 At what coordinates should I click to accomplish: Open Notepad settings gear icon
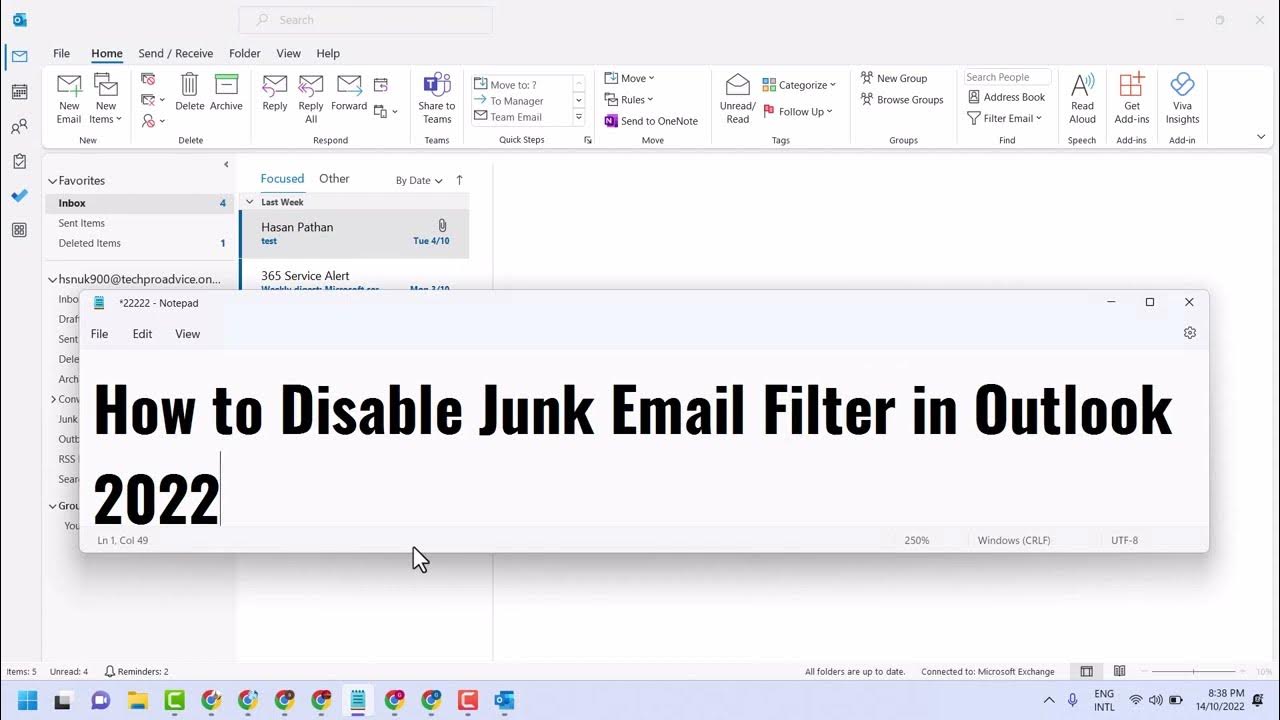point(1190,333)
